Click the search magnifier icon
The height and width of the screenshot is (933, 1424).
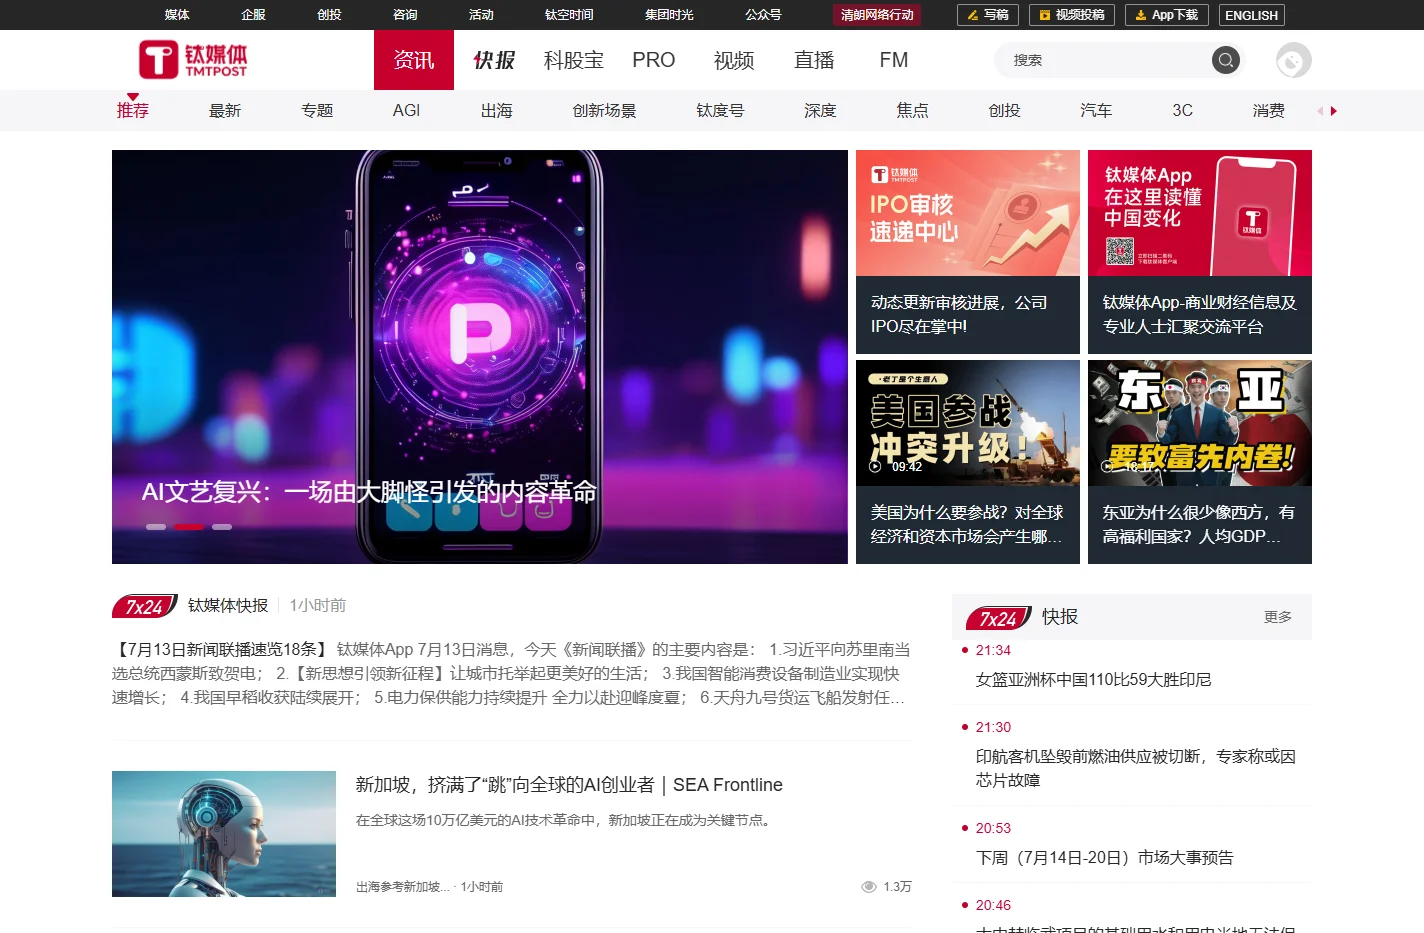point(1226,60)
